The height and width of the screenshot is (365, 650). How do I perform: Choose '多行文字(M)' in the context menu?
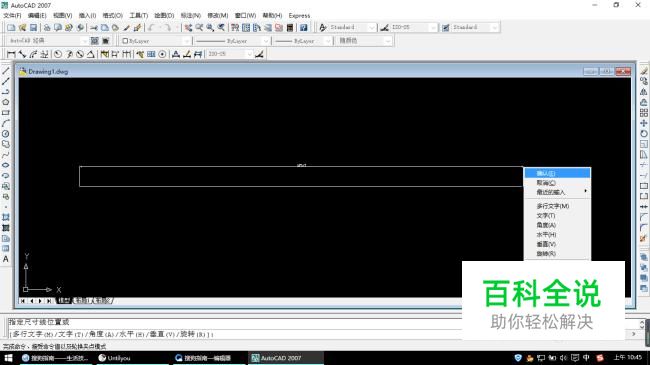click(x=558, y=206)
